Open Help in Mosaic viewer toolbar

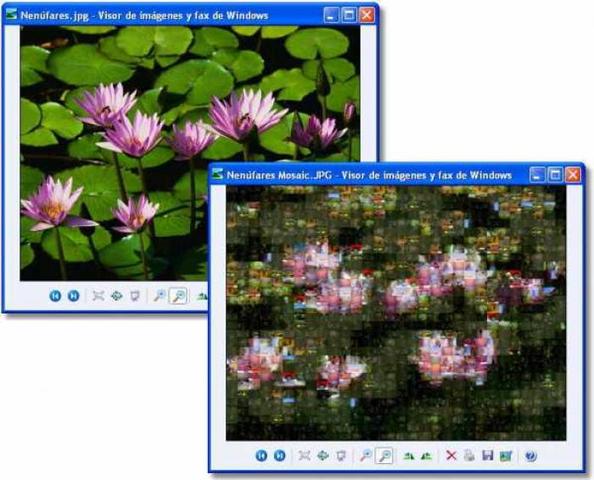click(531, 456)
